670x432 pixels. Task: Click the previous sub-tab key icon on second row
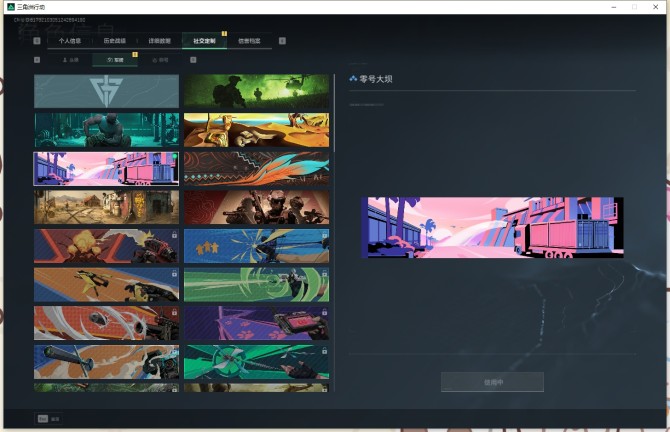[x=37, y=60]
